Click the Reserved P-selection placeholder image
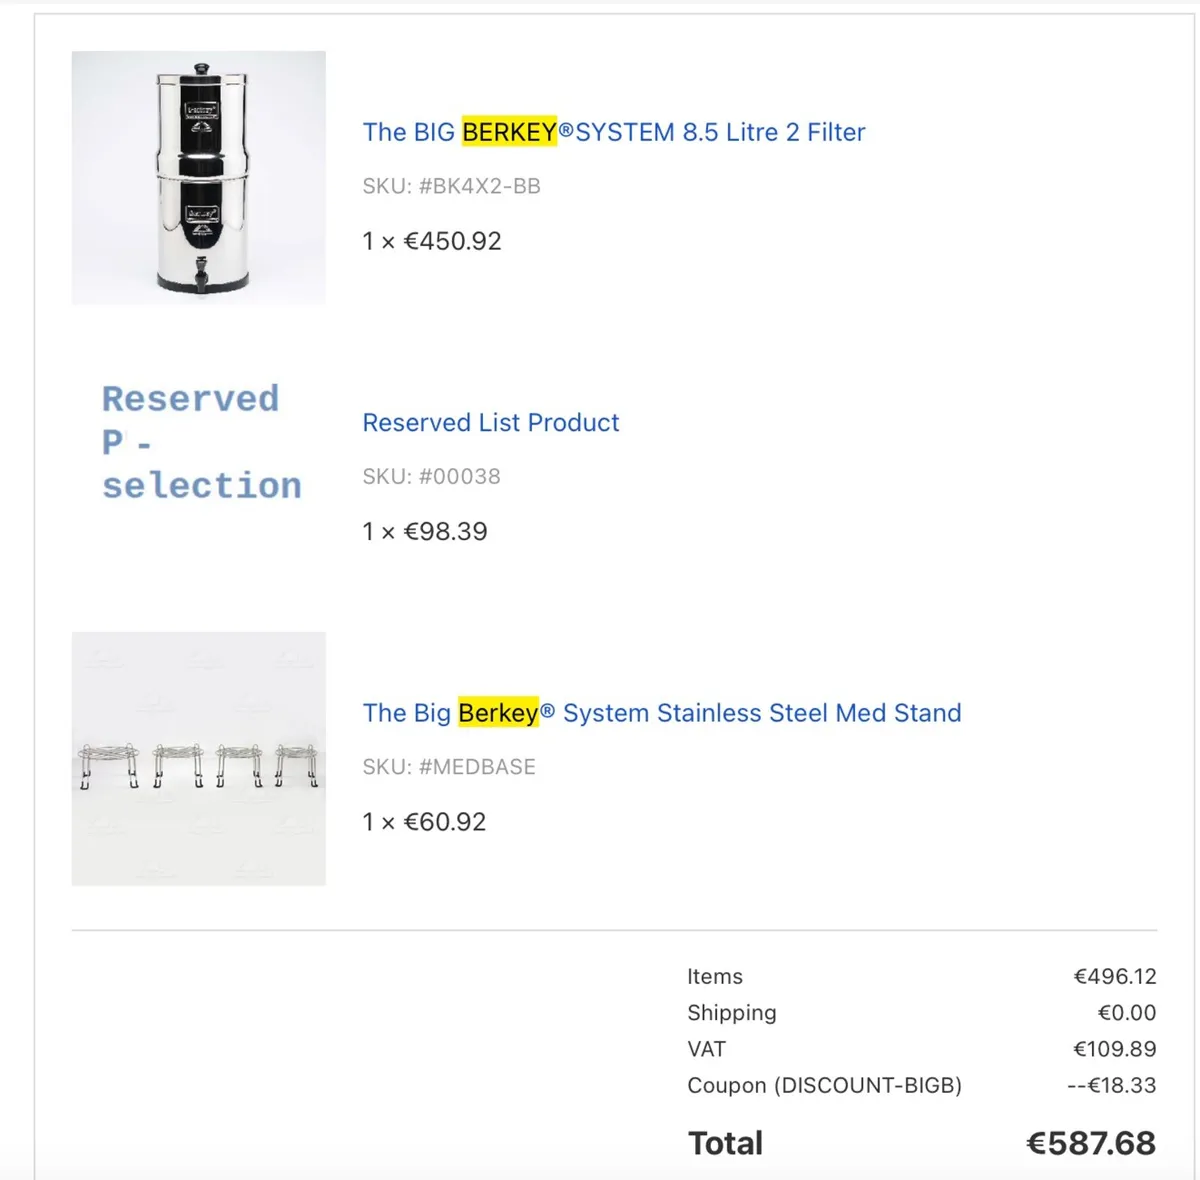 (198, 443)
